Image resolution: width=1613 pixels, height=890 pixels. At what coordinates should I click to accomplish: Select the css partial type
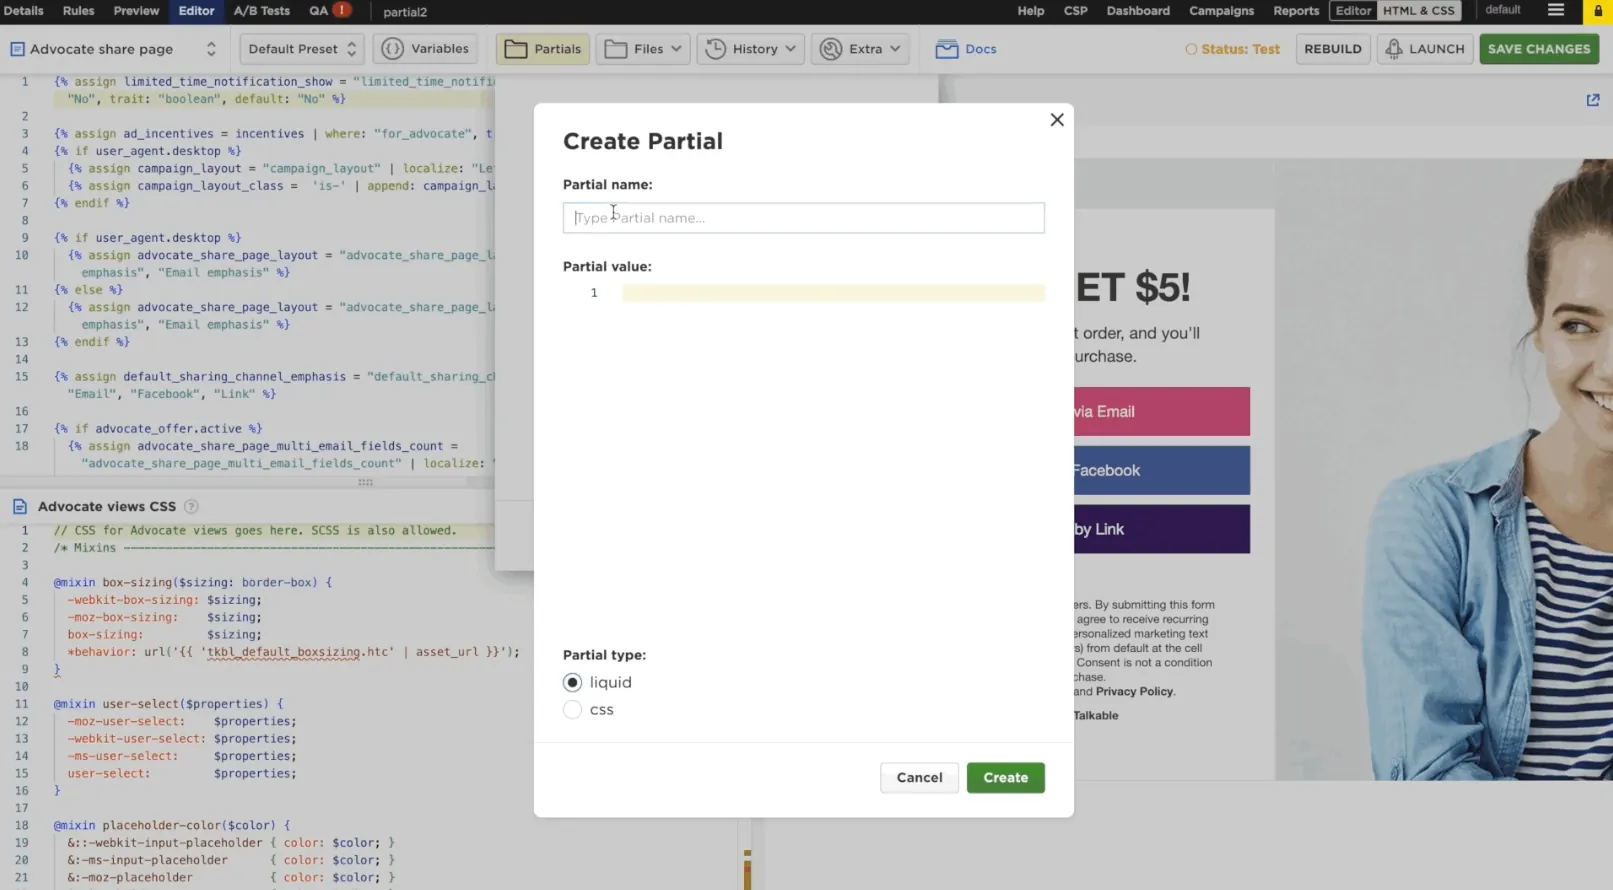(572, 710)
